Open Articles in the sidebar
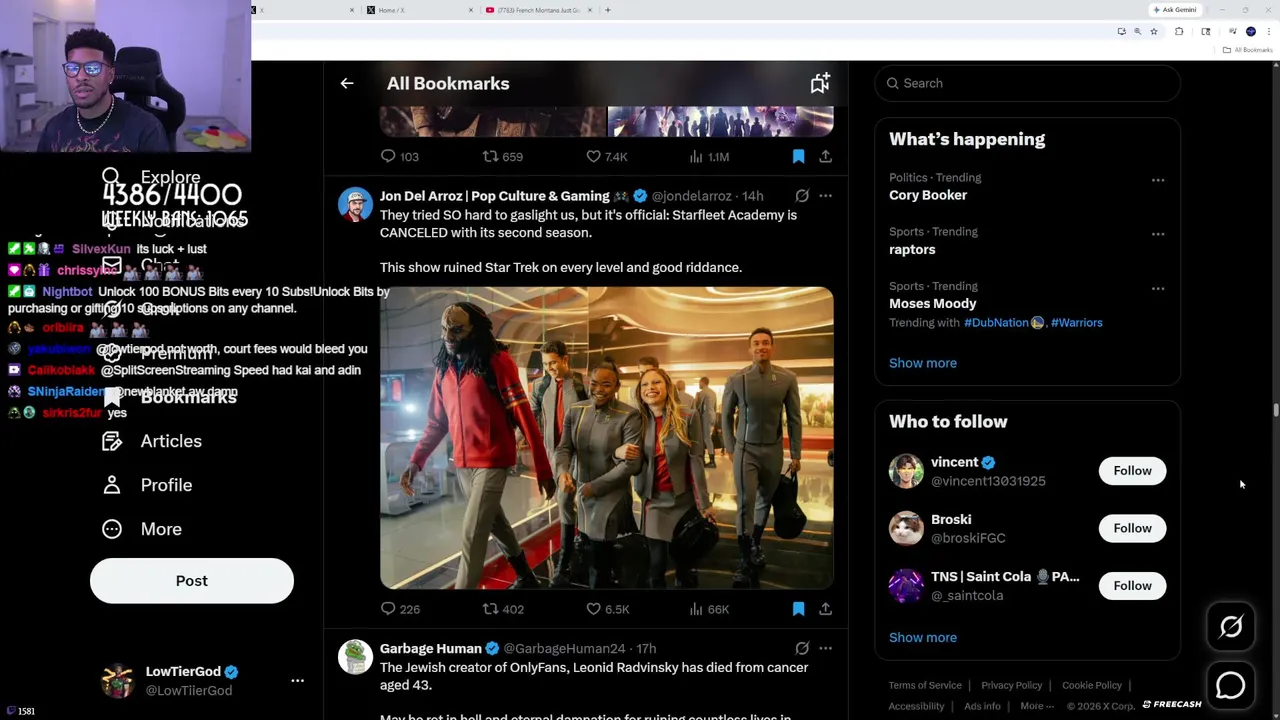1280x720 pixels. coord(152,441)
